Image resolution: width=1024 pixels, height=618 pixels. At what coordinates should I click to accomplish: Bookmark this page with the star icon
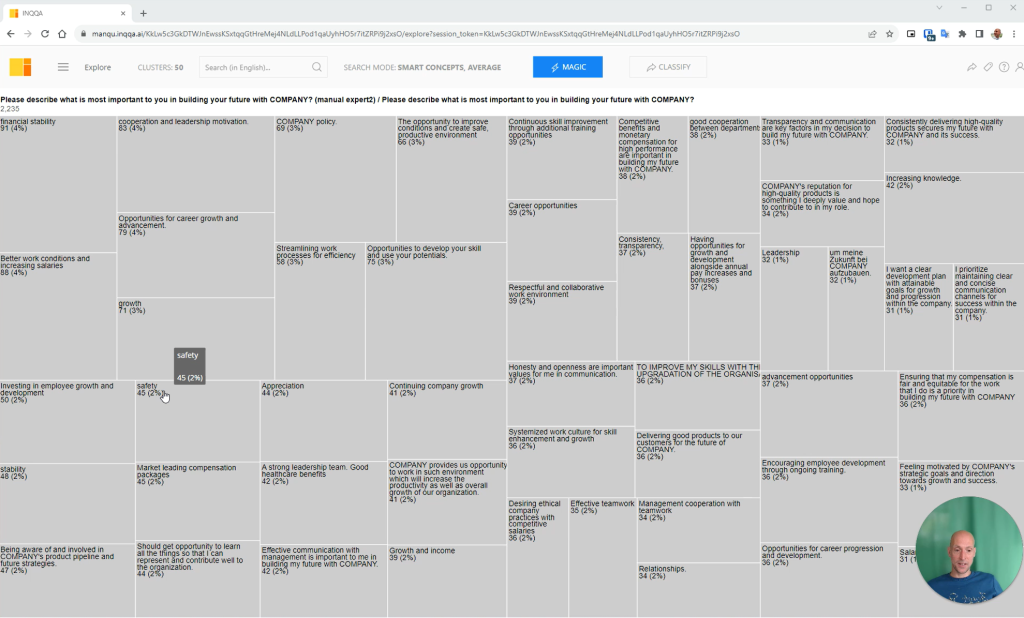(x=889, y=34)
